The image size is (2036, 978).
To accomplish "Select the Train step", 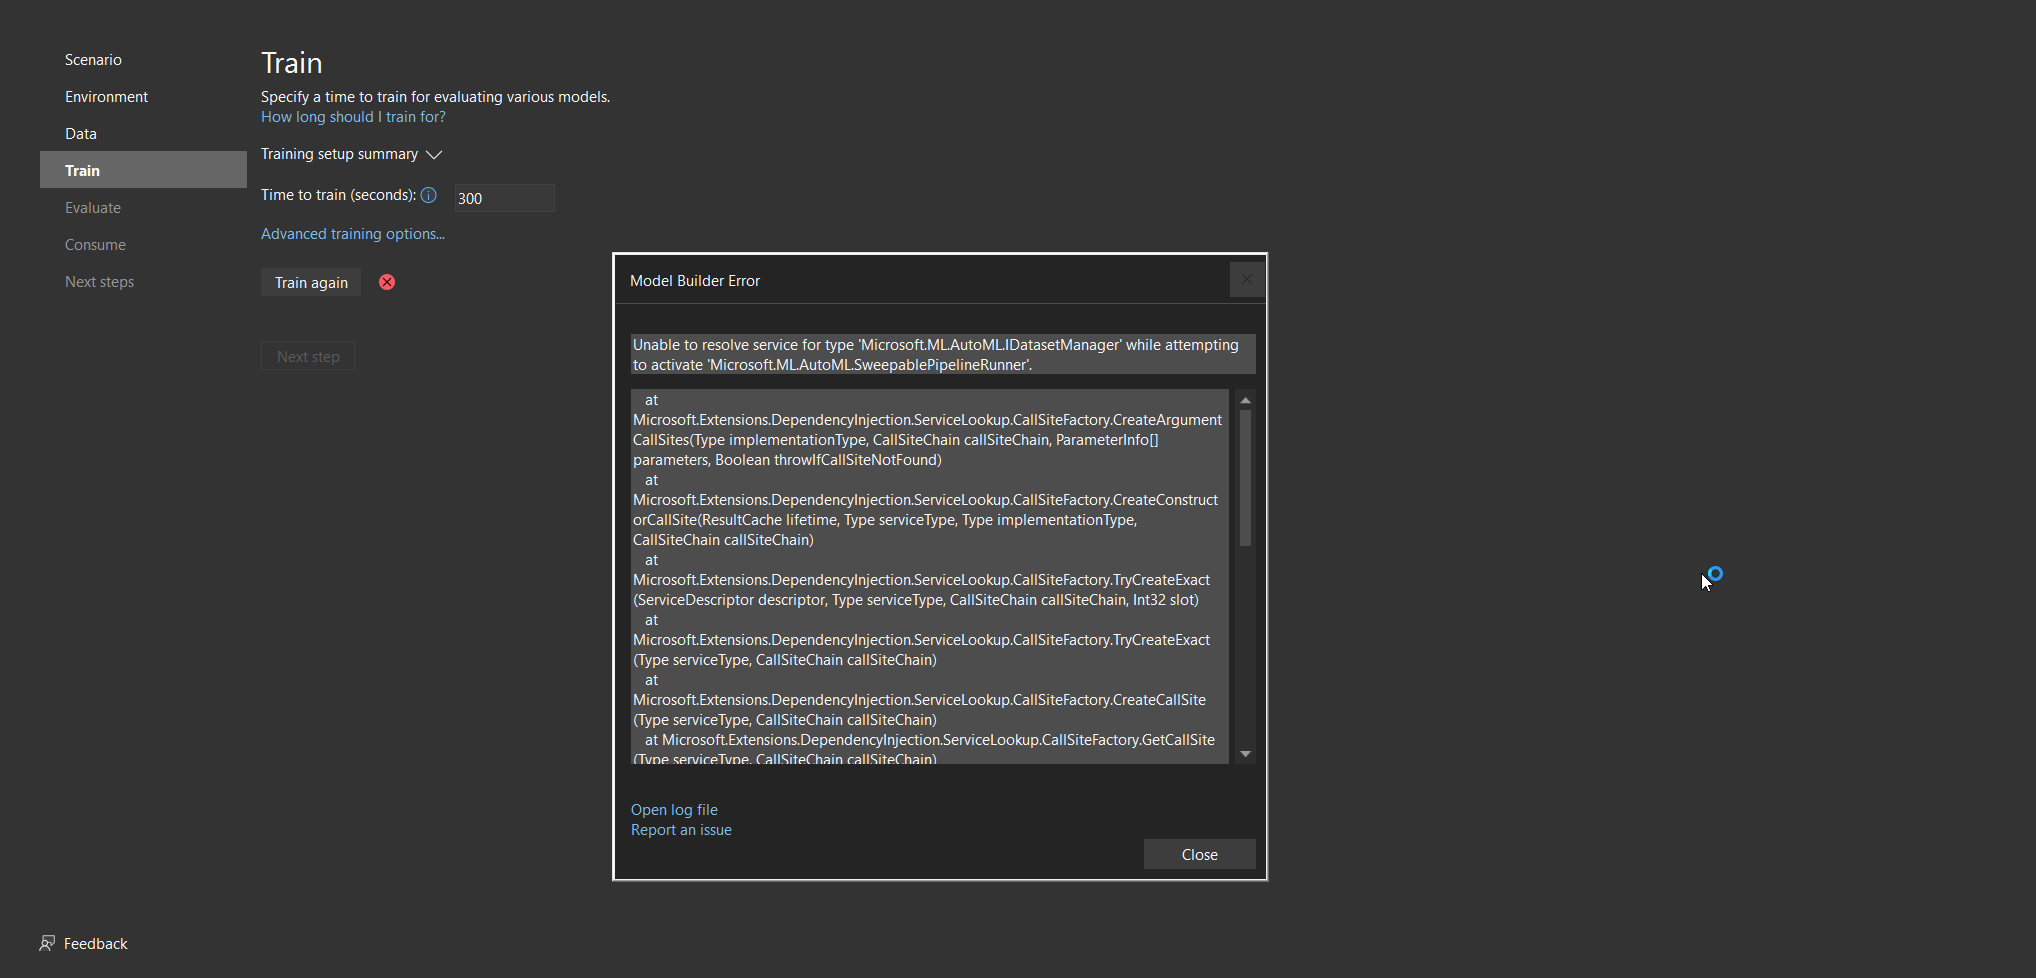I will pyautogui.click(x=81, y=170).
